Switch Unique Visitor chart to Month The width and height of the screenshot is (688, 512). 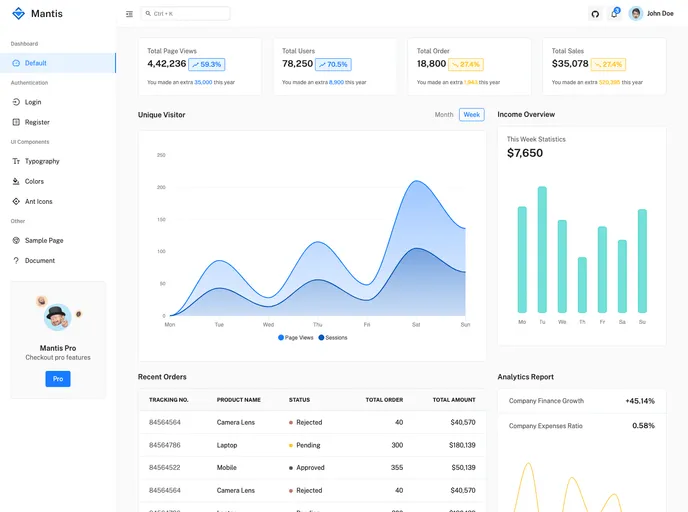[x=444, y=115]
